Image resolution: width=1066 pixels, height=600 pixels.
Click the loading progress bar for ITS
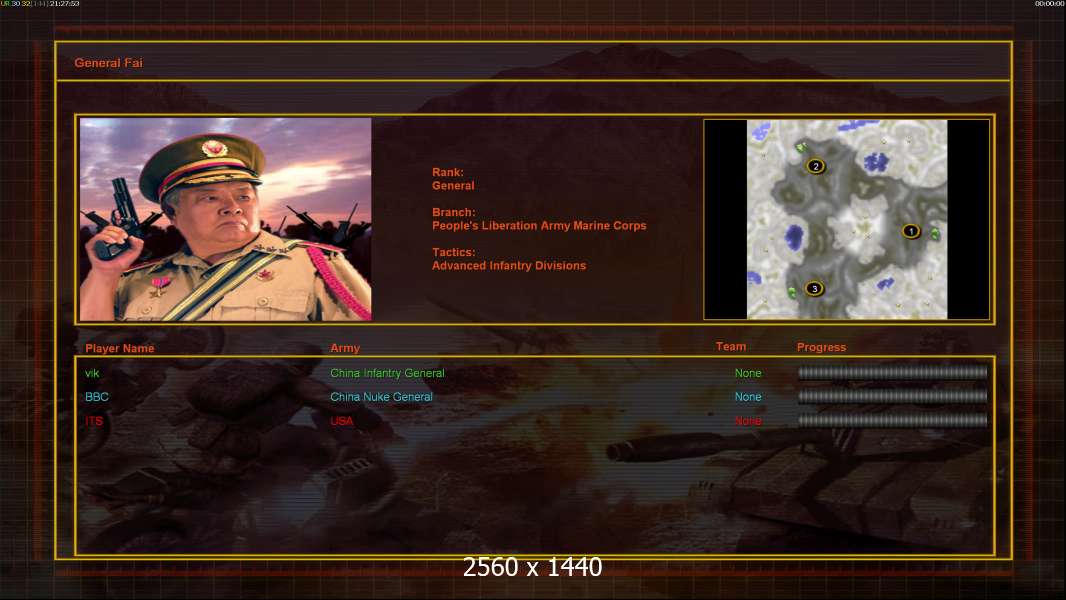pos(893,420)
